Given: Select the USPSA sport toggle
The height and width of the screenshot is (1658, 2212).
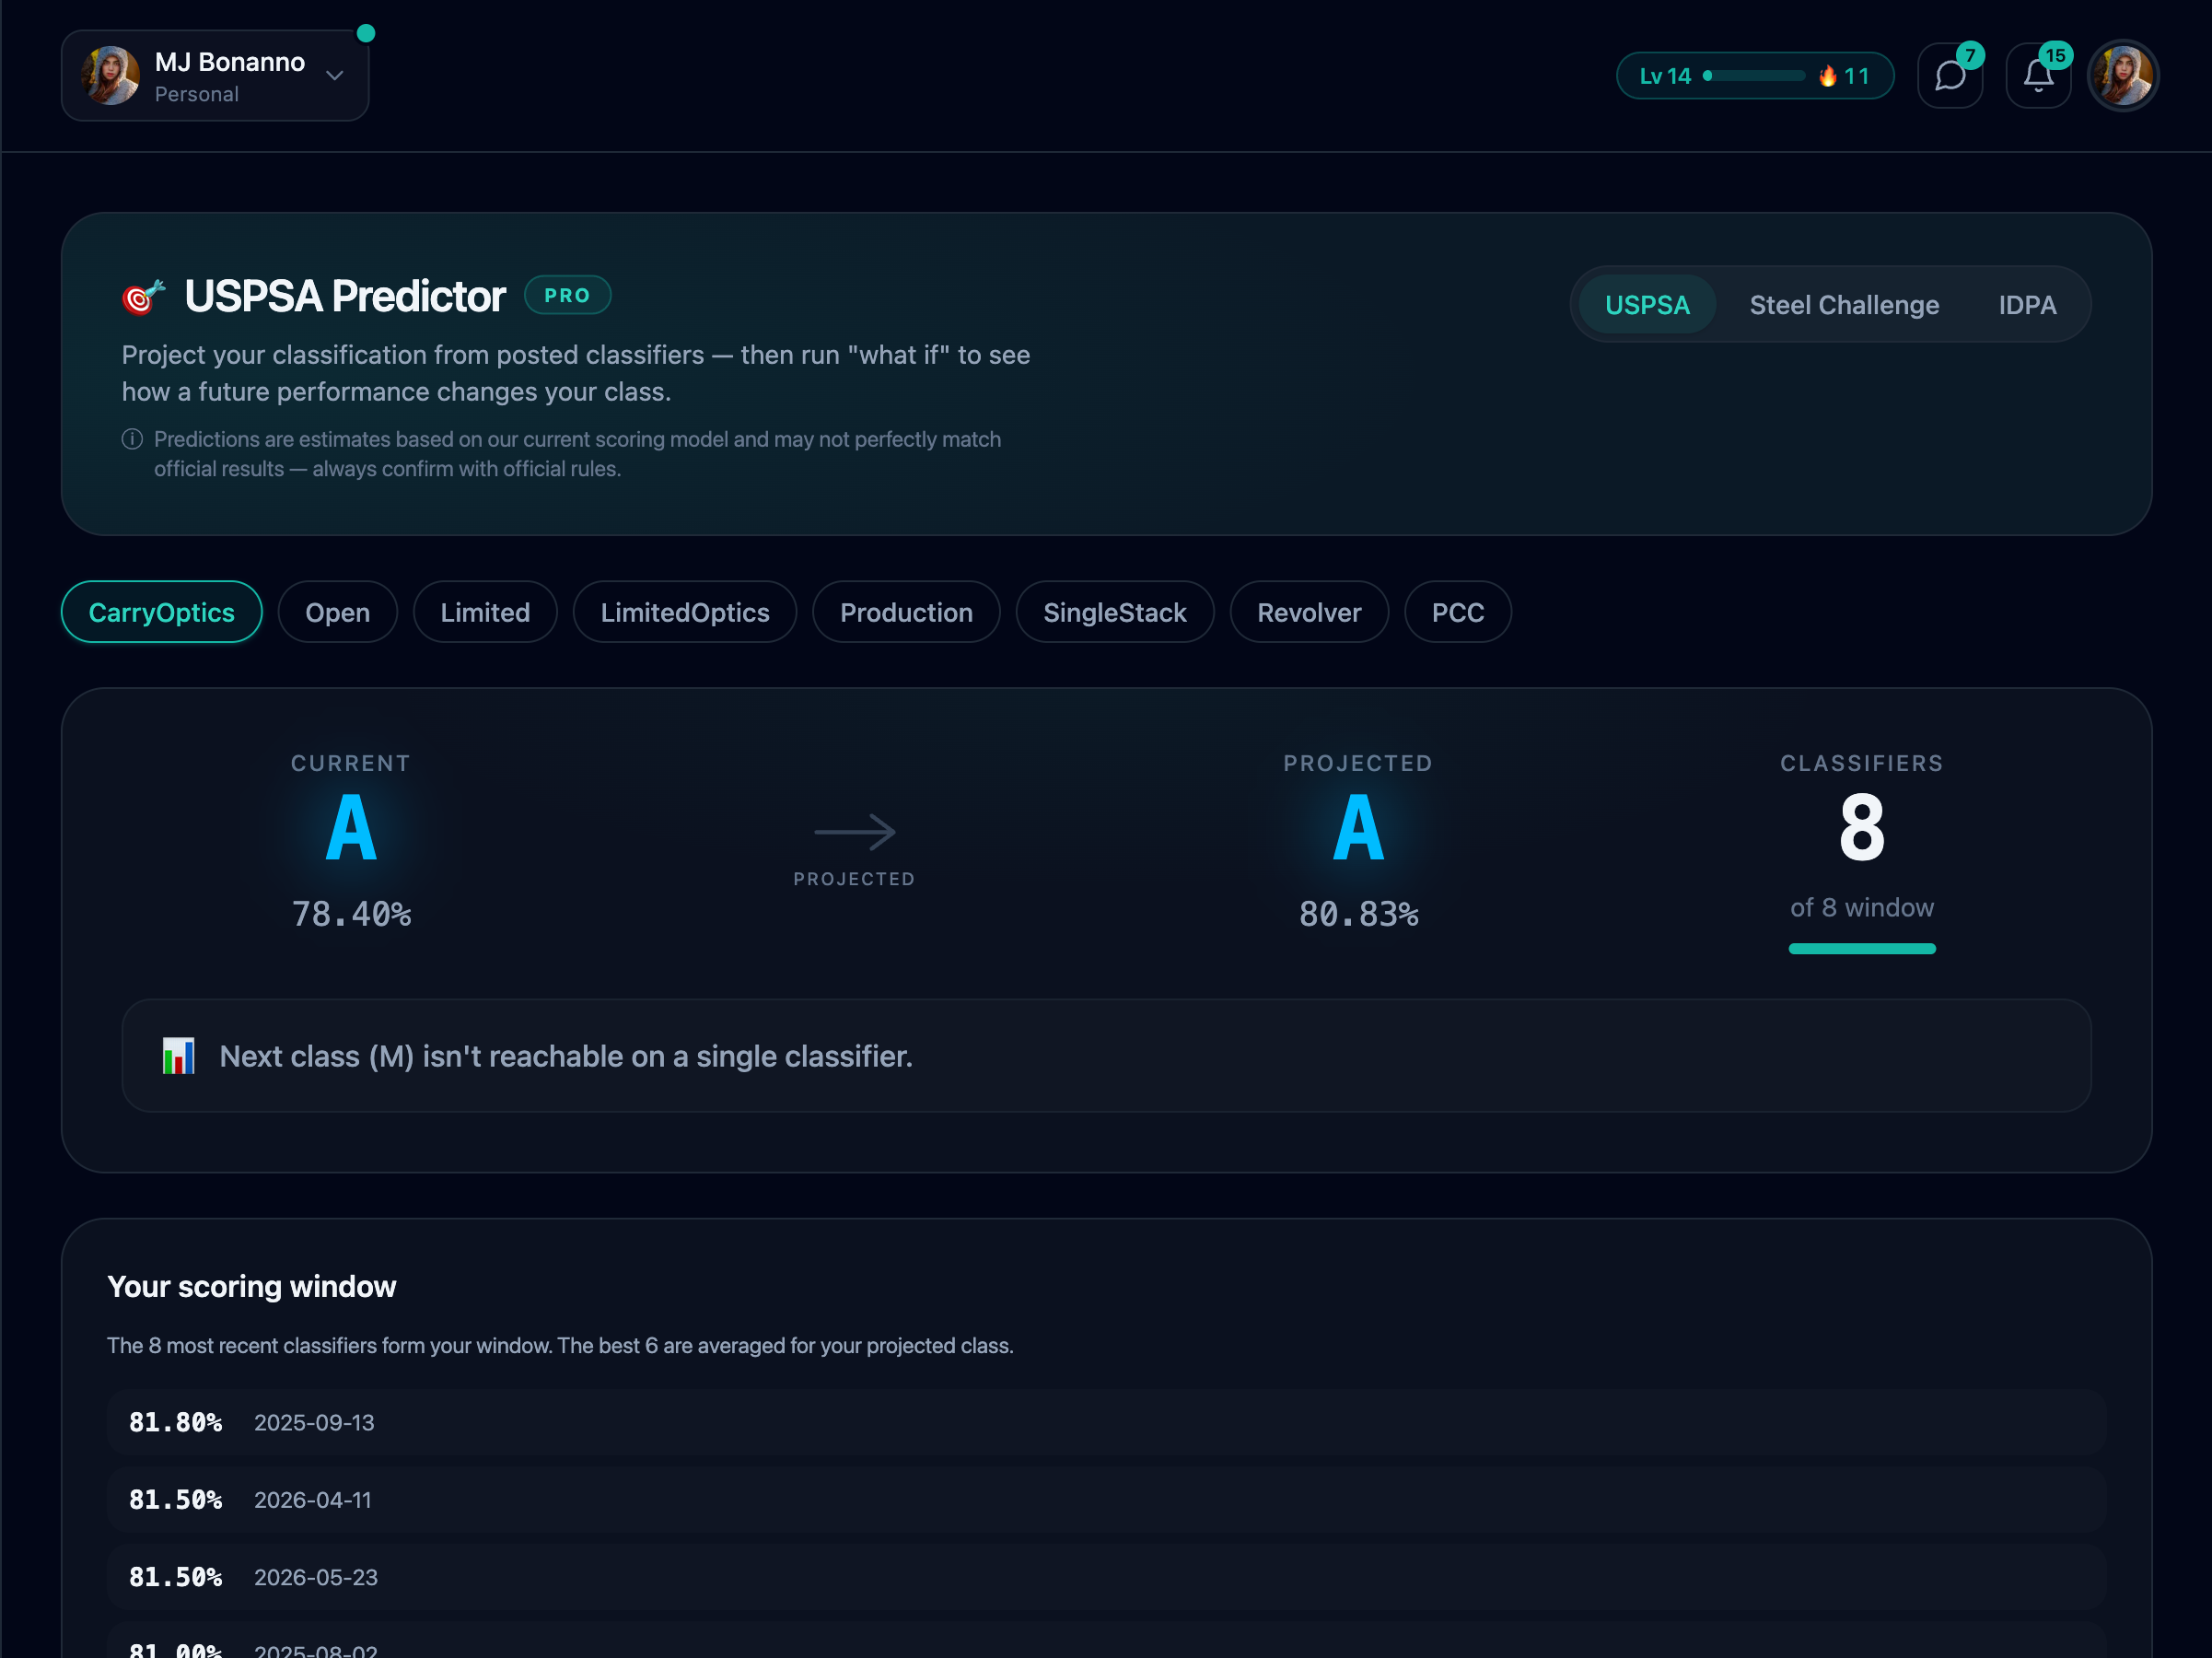Looking at the screenshot, I should tap(1647, 305).
